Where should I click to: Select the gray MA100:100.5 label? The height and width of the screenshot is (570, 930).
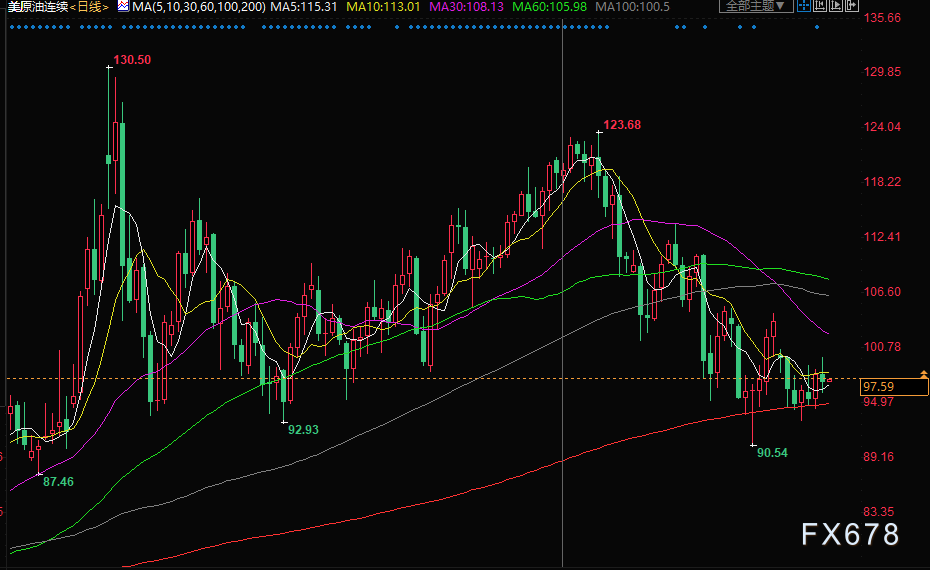[x=631, y=7]
